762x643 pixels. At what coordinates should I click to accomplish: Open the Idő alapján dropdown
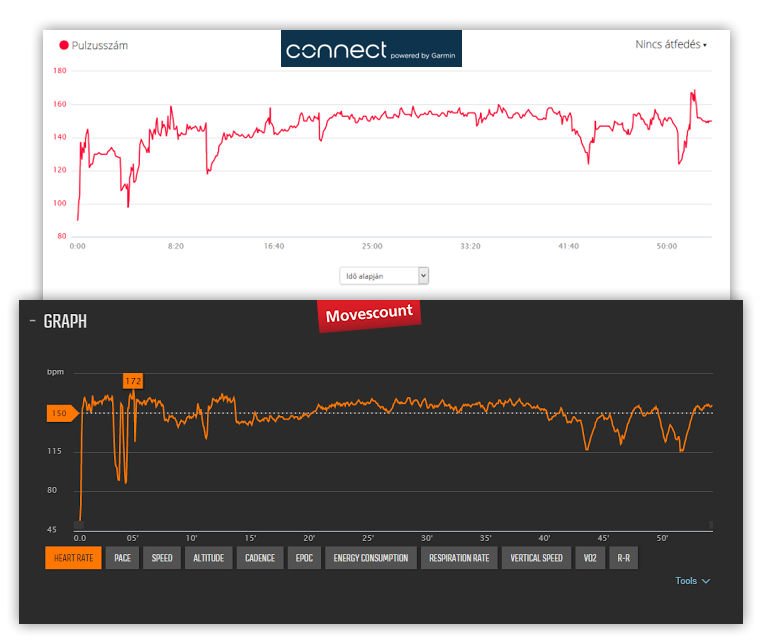pyautogui.click(x=384, y=276)
